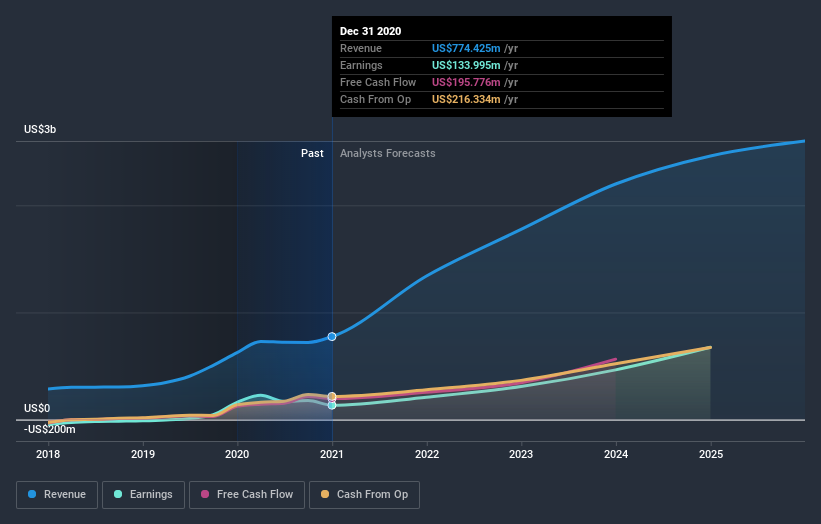Click the US$133.995m earnings value
Image resolution: width=821 pixels, height=524 pixels.
(x=466, y=65)
